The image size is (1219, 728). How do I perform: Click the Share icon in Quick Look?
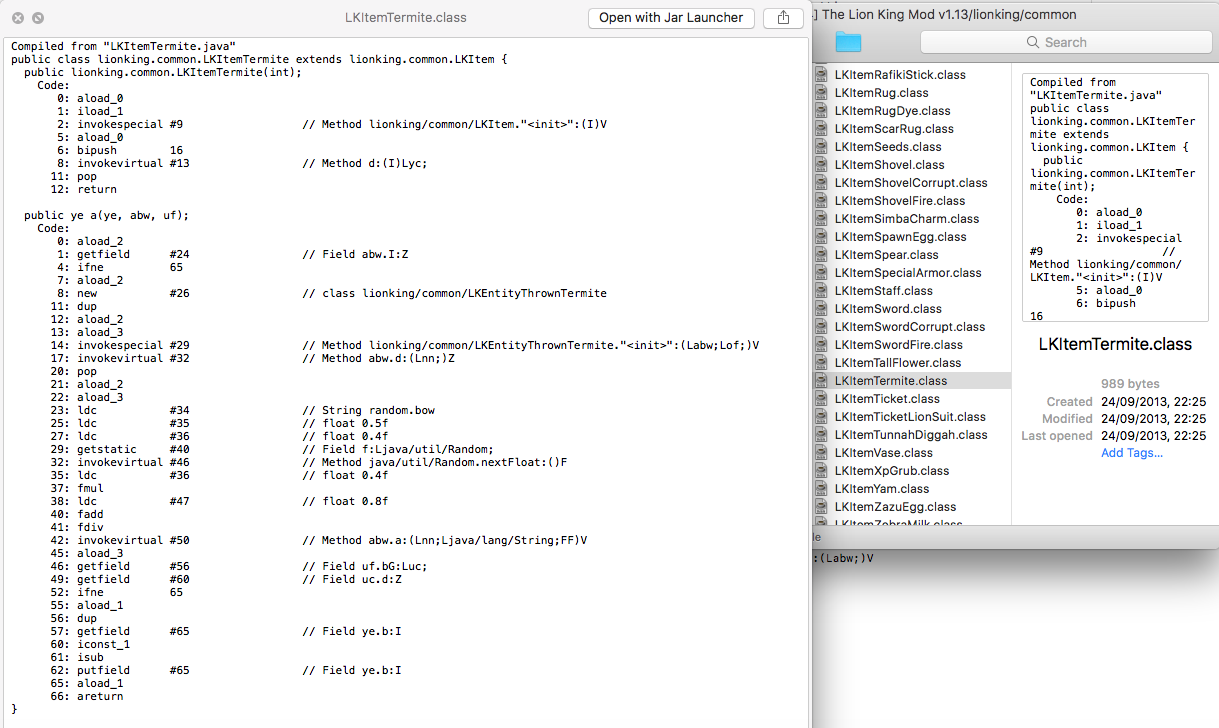pyautogui.click(x=783, y=17)
